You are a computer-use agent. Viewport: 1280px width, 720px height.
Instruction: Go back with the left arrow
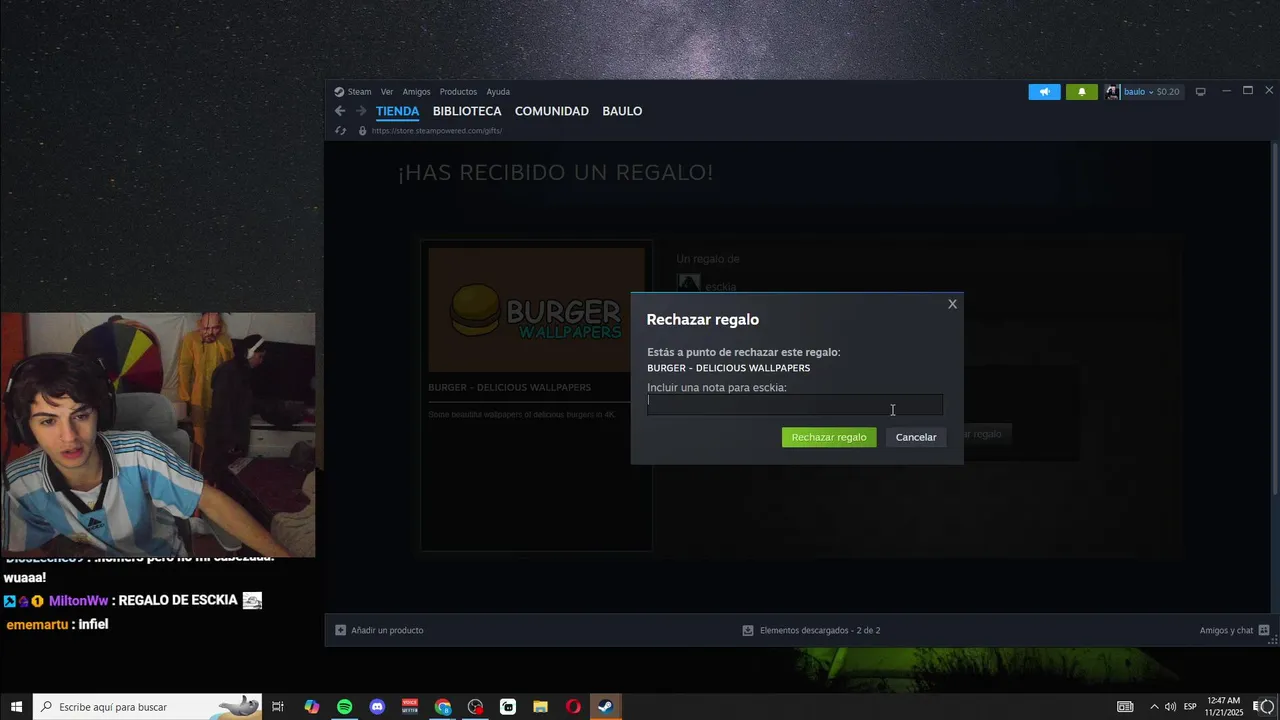[340, 111]
